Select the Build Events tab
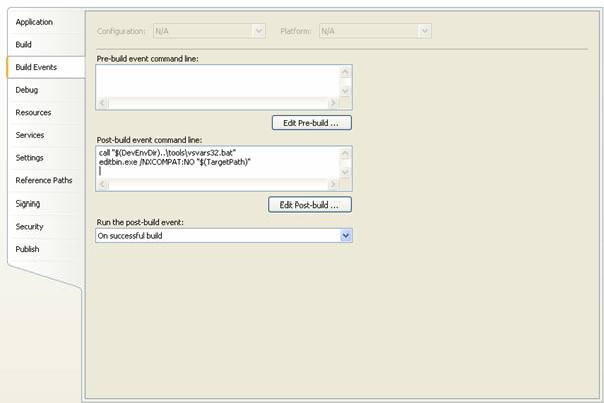This screenshot has width=604, height=403. (36, 67)
